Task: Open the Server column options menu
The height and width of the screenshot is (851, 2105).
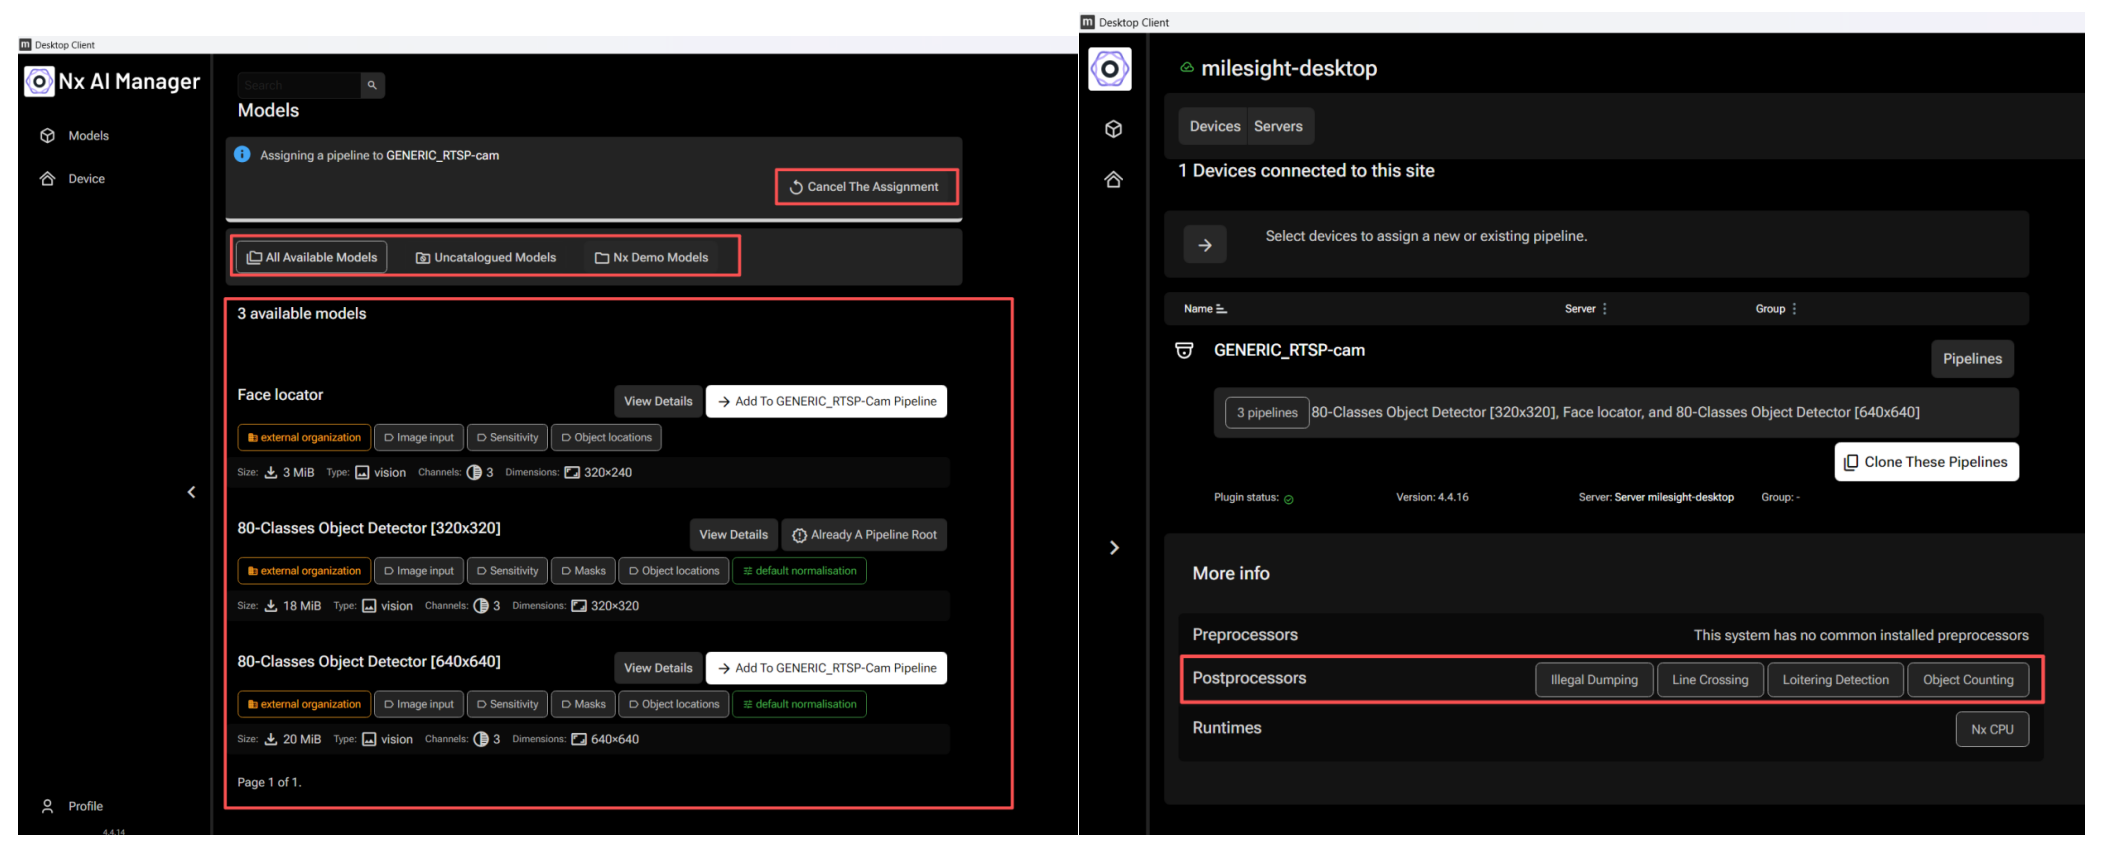Action: pos(1605,309)
